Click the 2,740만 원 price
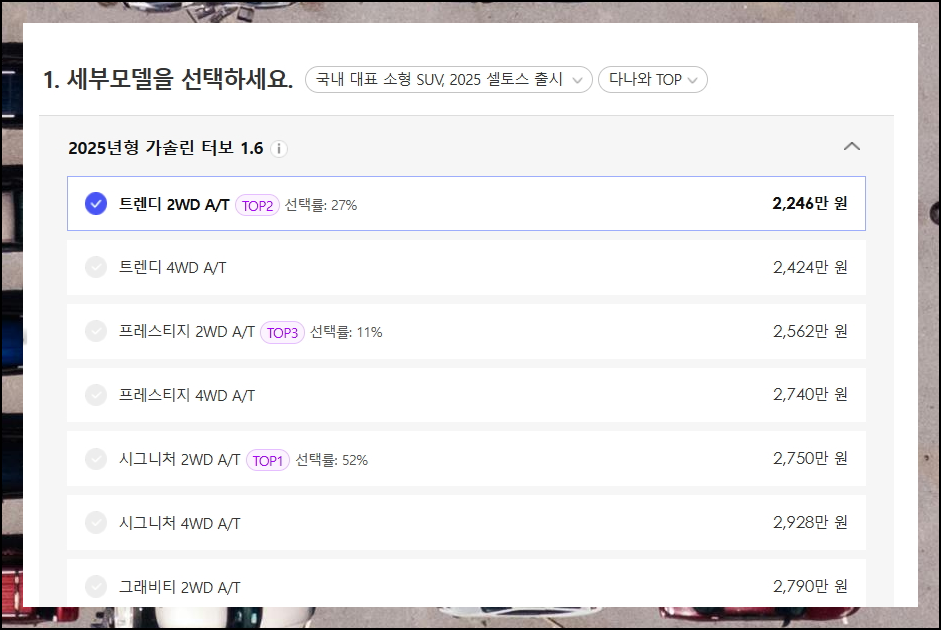Screen dimensions: 941x630 click(x=810, y=395)
